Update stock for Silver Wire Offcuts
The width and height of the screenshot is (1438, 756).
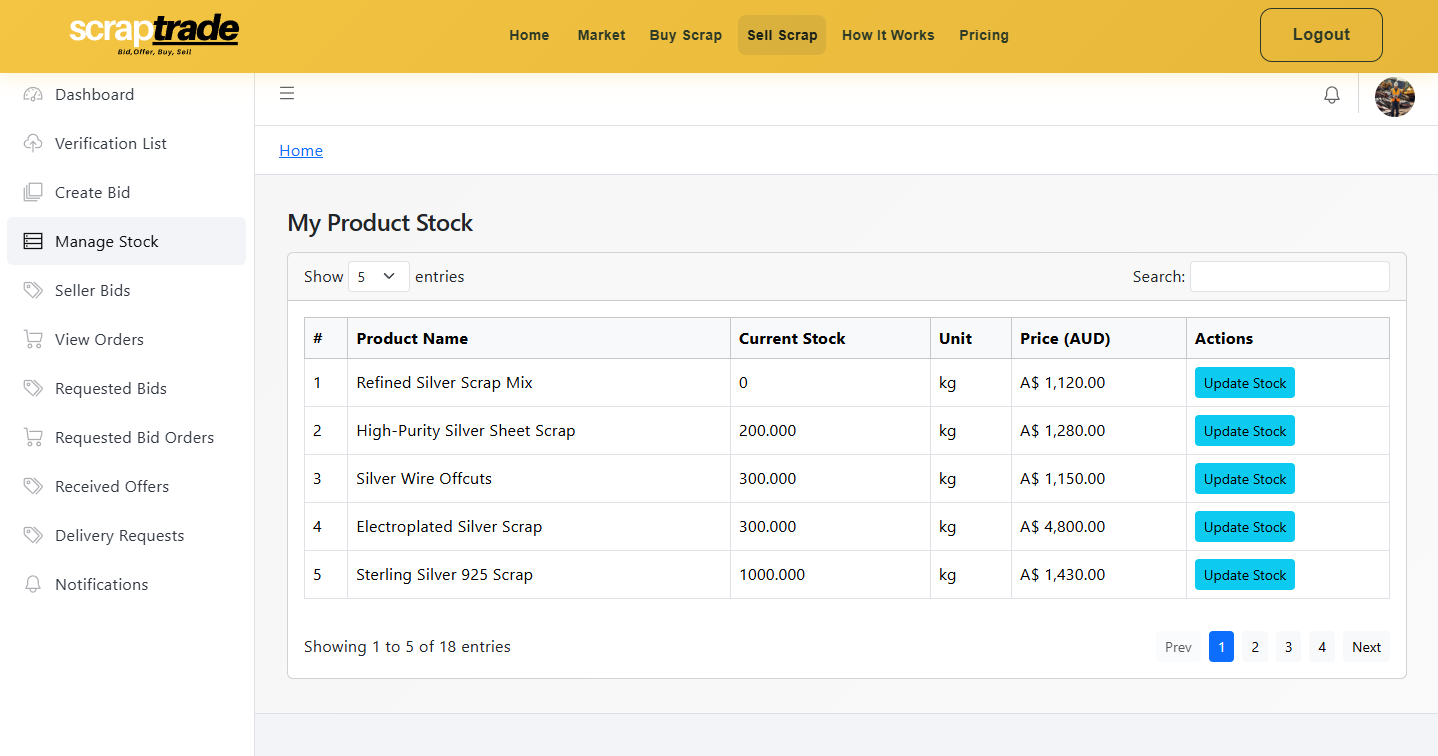tap(1244, 478)
